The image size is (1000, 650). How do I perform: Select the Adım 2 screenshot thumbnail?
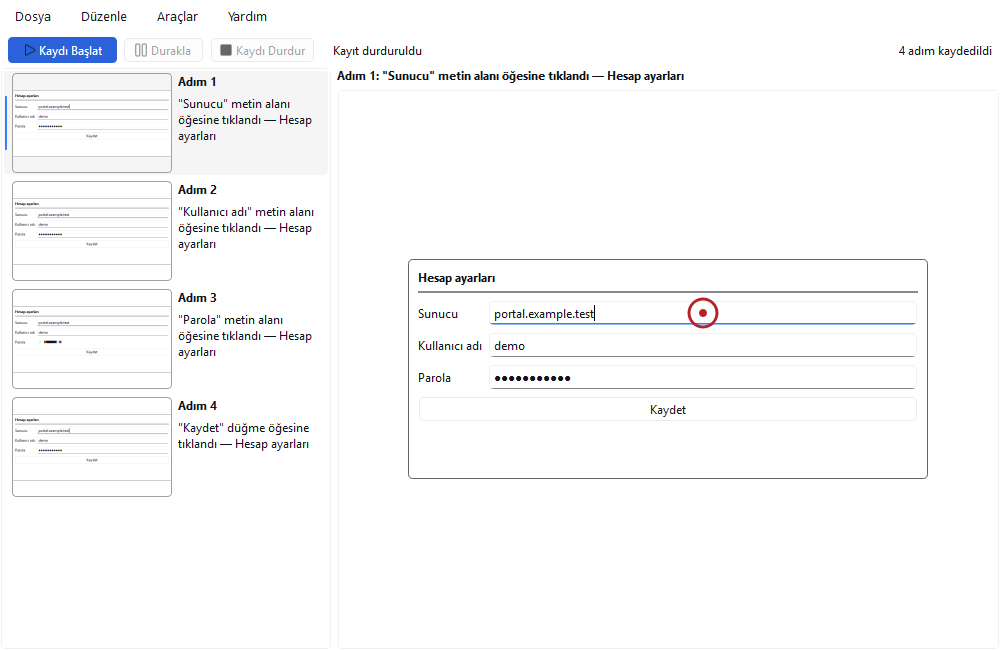(92, 231)
